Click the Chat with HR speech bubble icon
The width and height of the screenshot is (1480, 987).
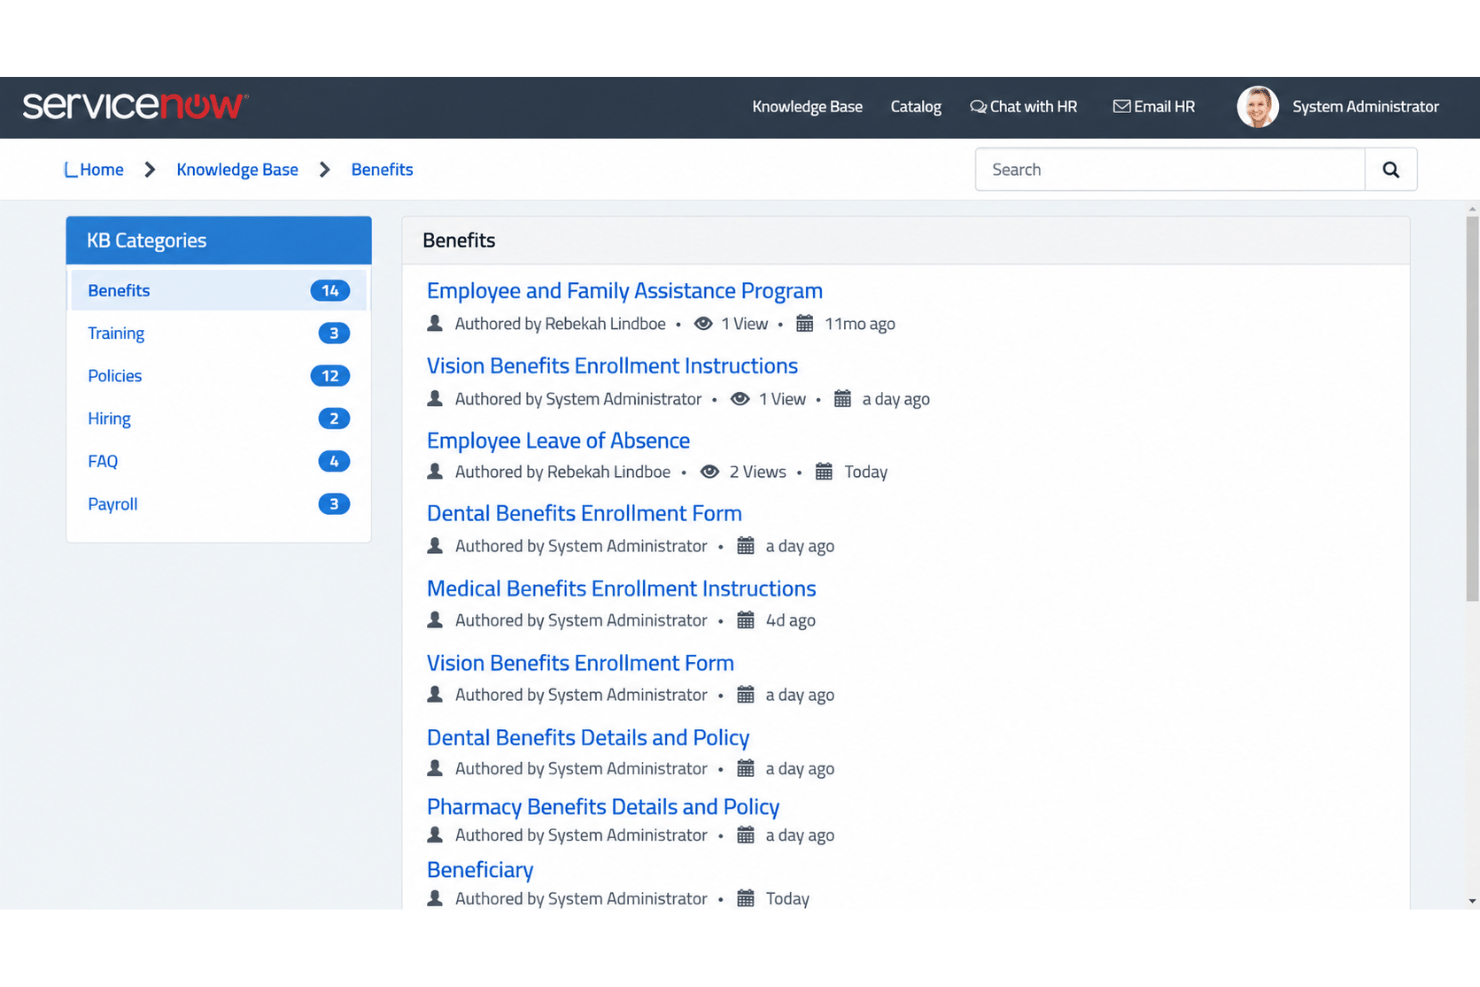pos(978,107)
